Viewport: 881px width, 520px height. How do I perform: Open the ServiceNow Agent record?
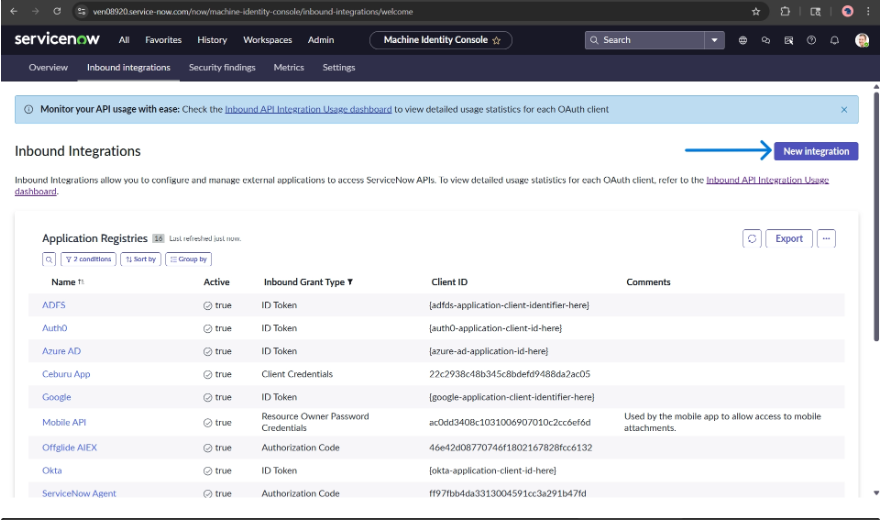(79, 494)
